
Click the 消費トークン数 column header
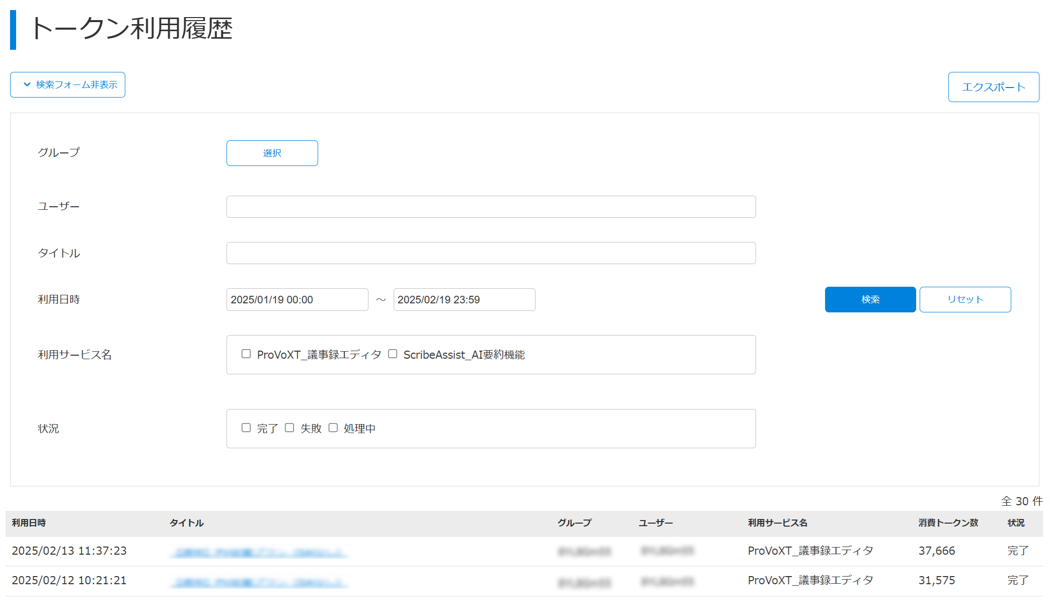point(948,523)
